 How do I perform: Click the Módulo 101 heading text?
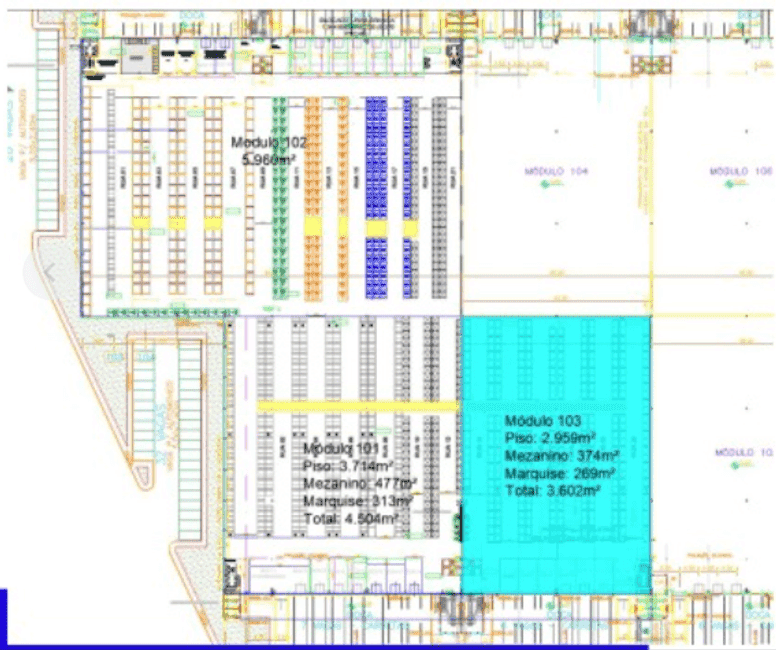tap(341, 448)
